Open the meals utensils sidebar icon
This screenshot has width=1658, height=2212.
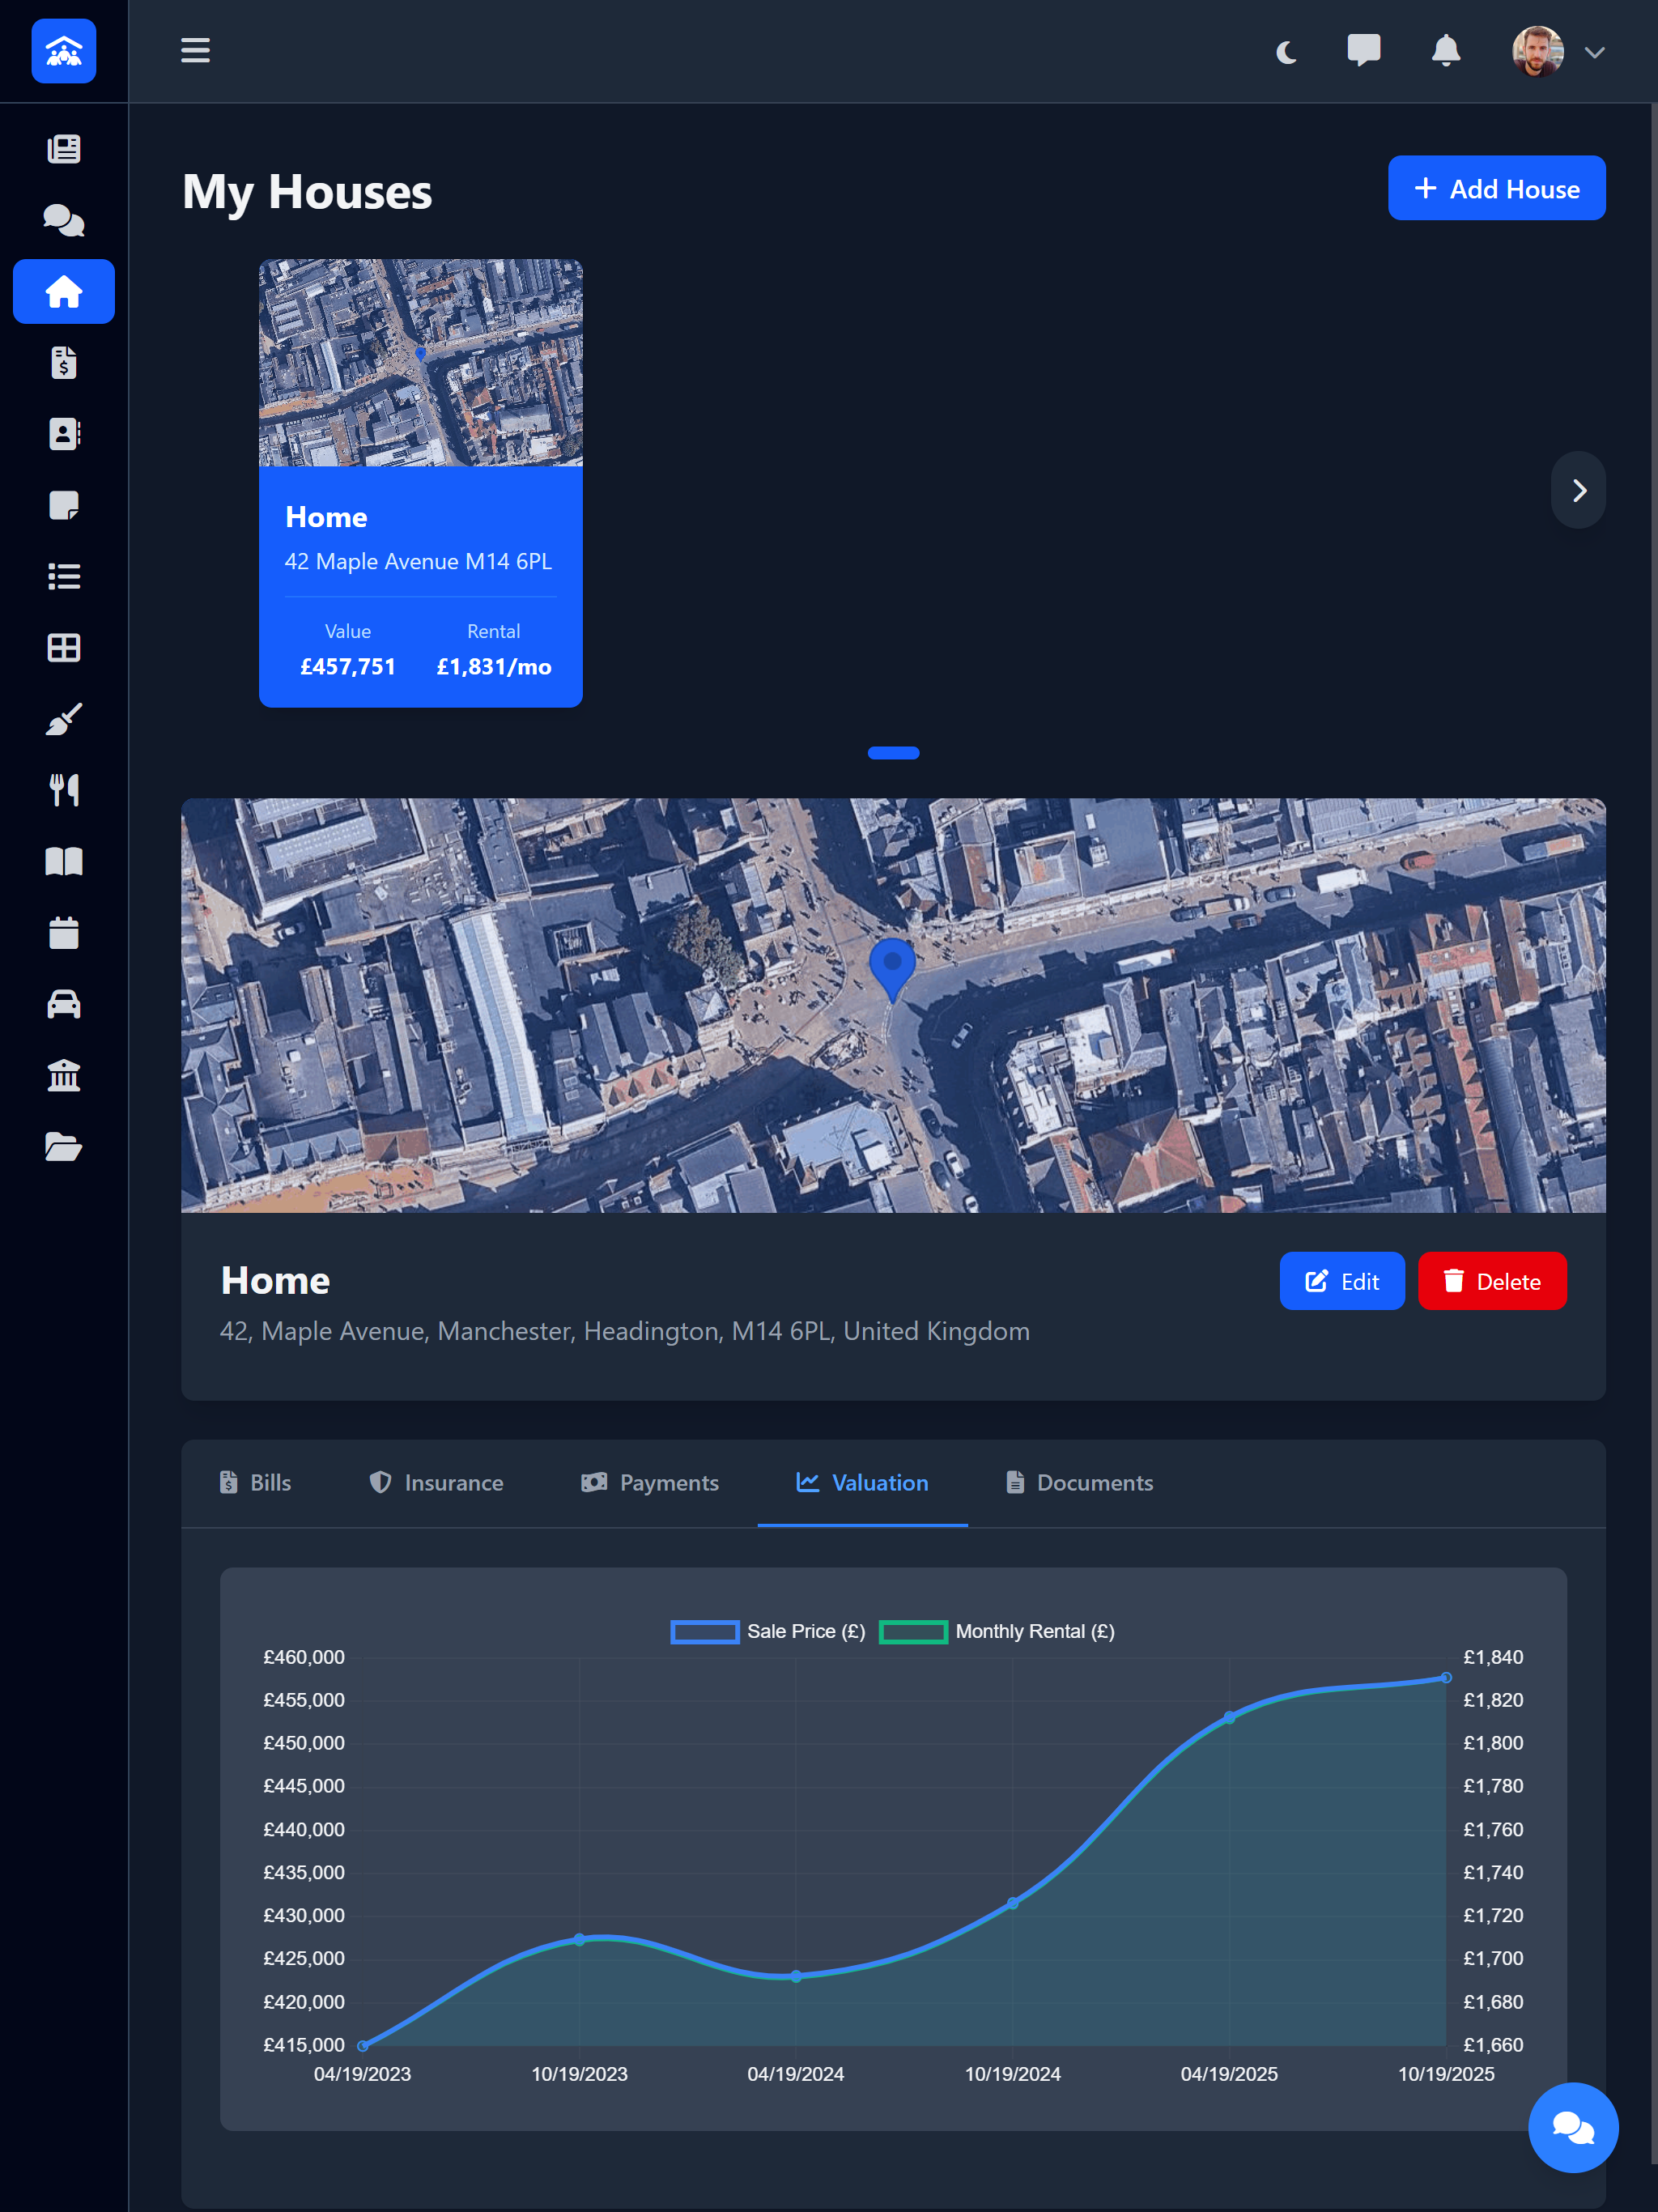[x=64, y=790]
